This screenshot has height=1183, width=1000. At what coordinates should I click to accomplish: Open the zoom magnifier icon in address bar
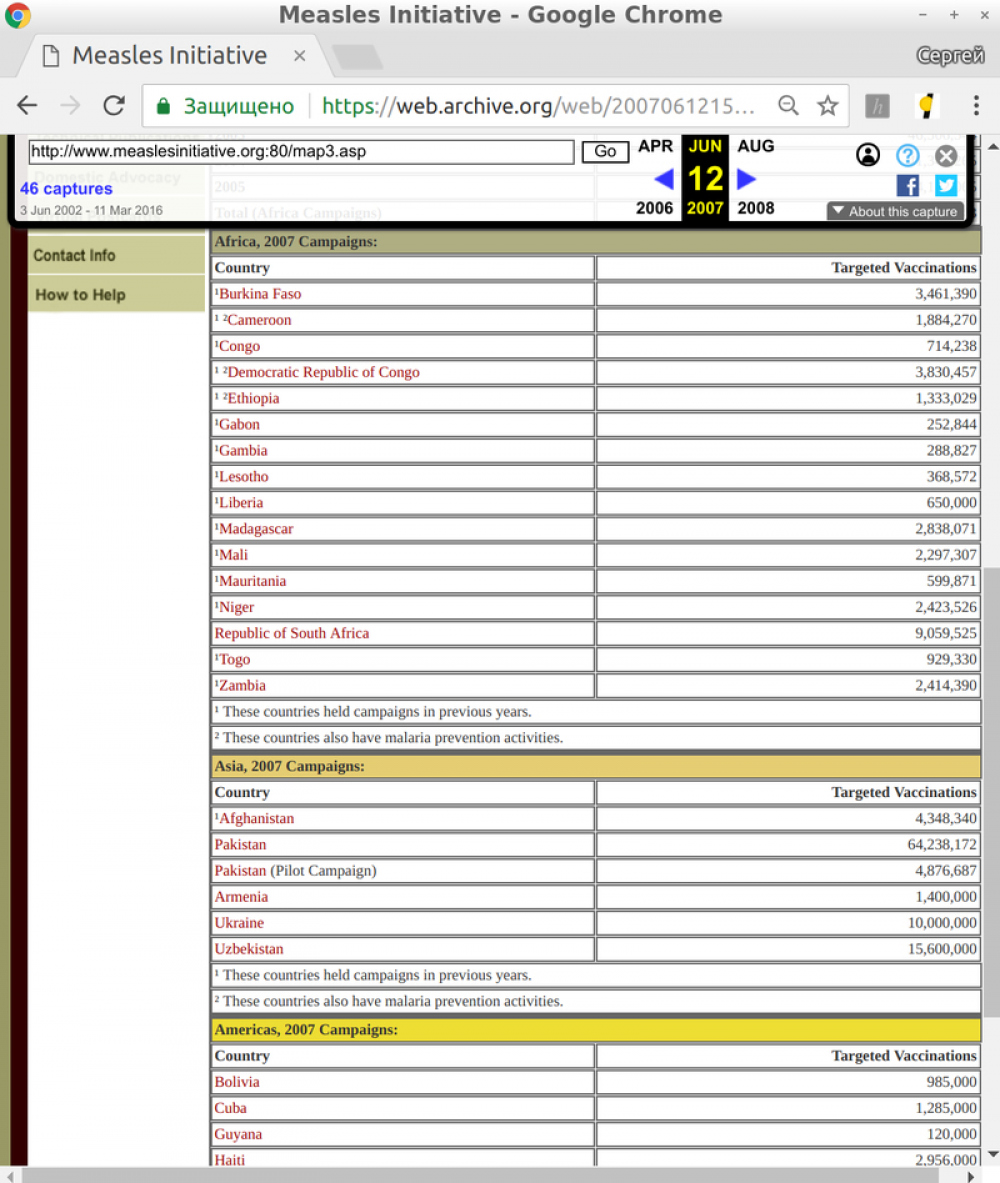pyautogui.click(x=789, y=106)
